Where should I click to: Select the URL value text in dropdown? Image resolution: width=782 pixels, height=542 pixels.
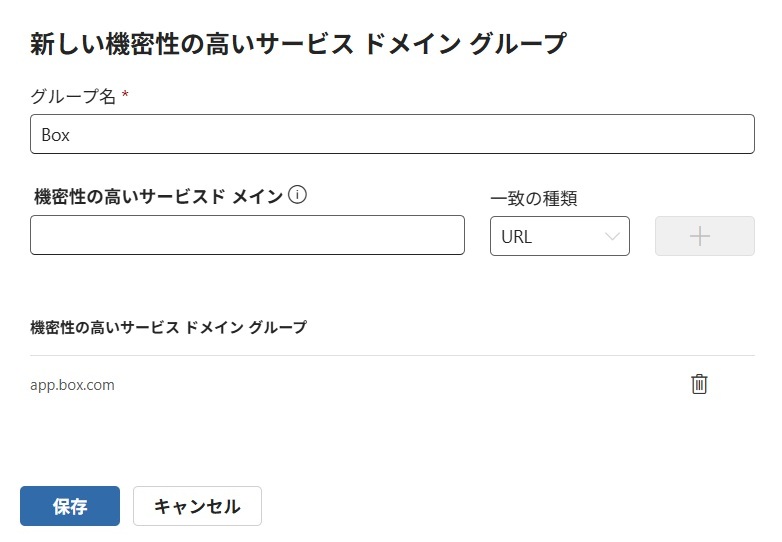click(x=517, y=237)
